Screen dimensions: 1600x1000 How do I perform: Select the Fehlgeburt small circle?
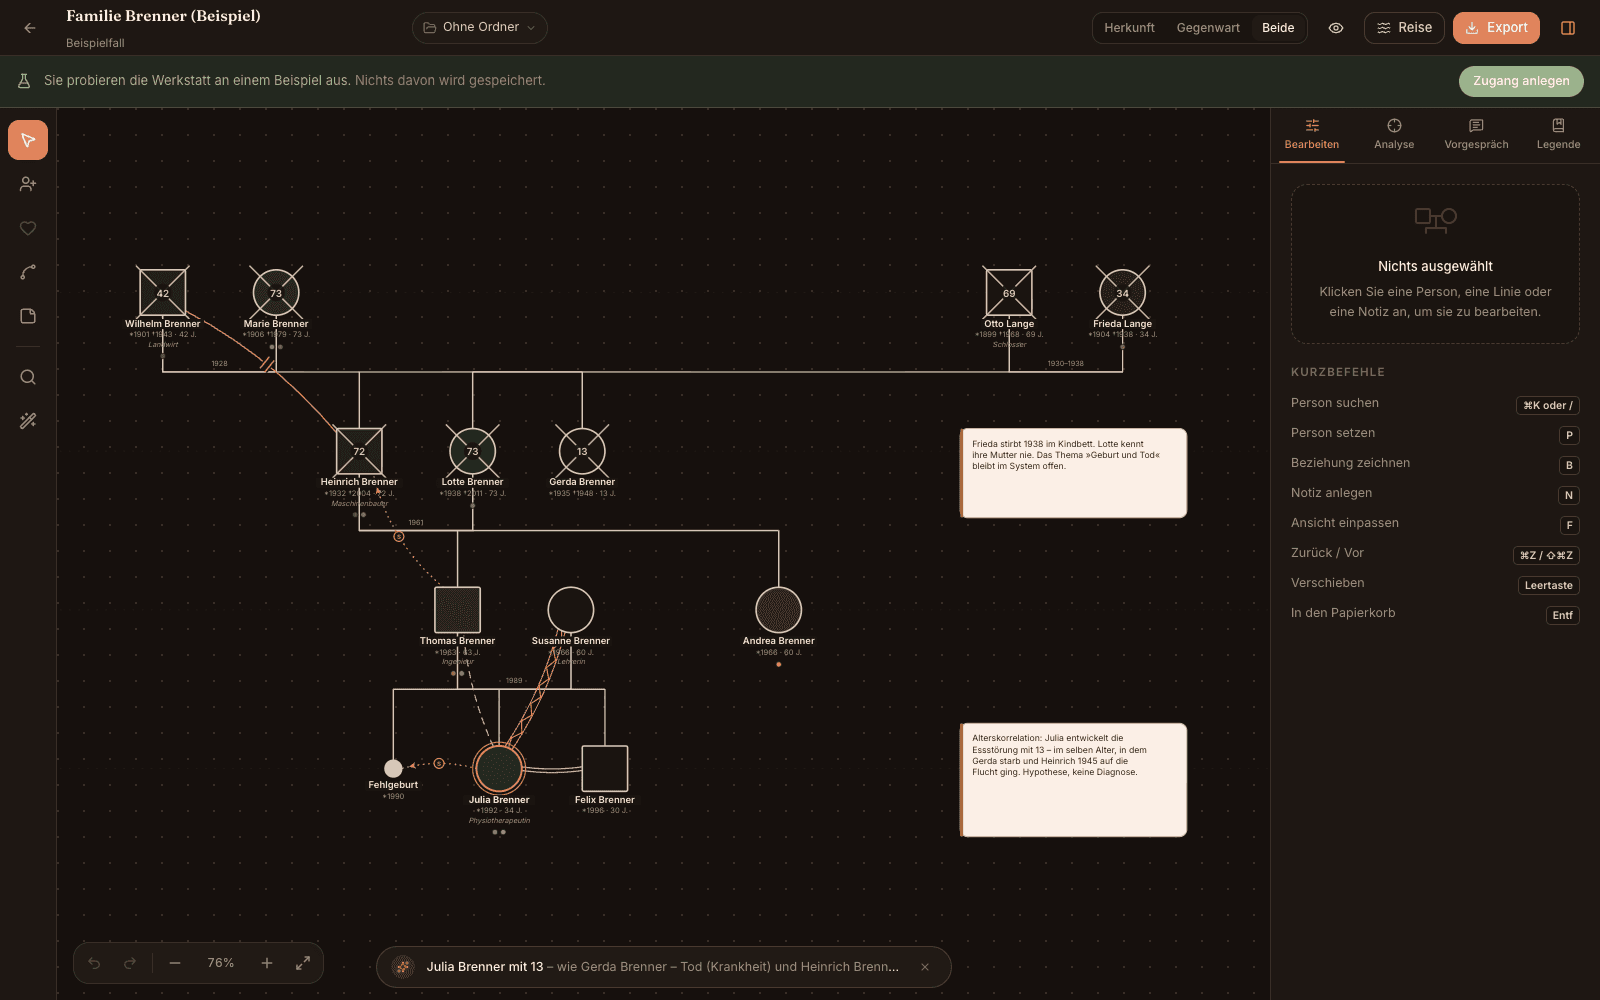[393, 768]
